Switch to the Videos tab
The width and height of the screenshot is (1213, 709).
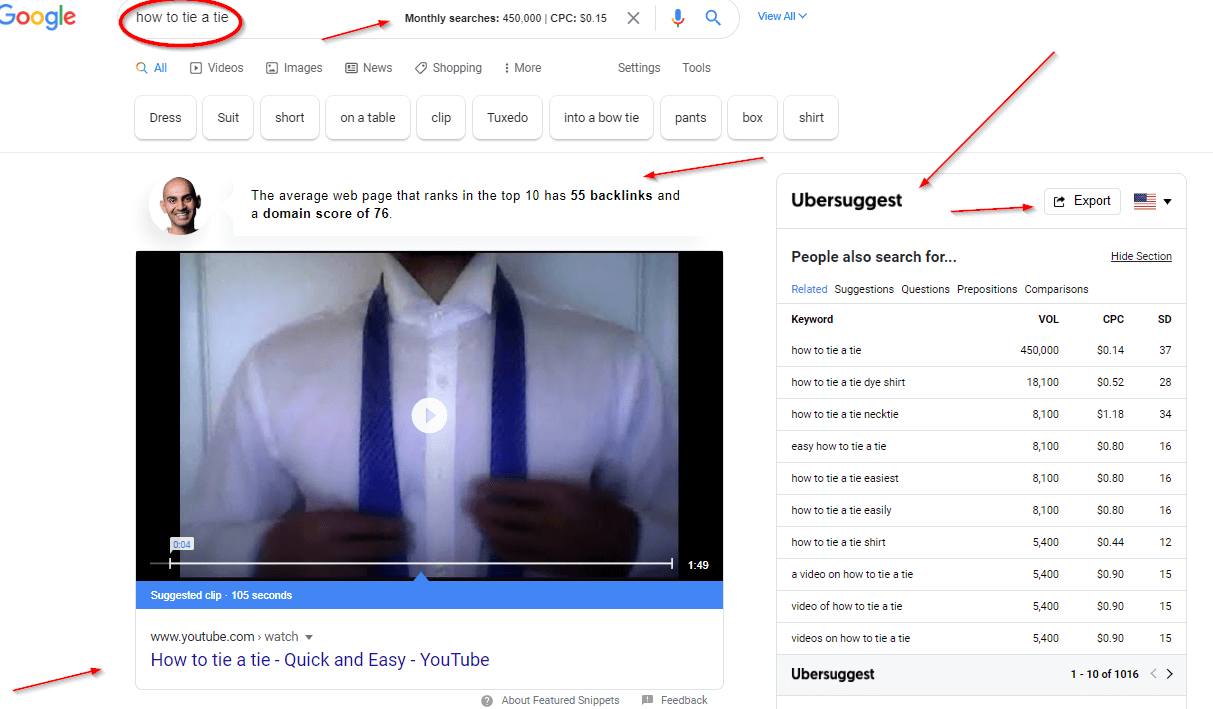pyautogui.click(x=217, y=68)
